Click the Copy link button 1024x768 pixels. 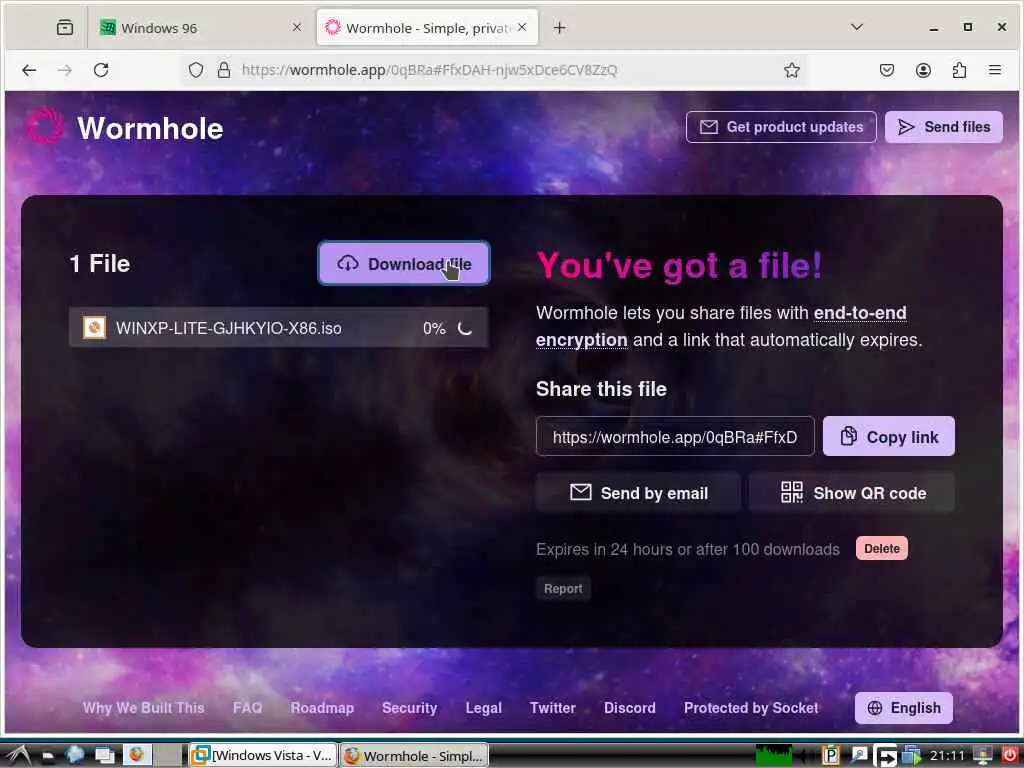pos(888,436)
